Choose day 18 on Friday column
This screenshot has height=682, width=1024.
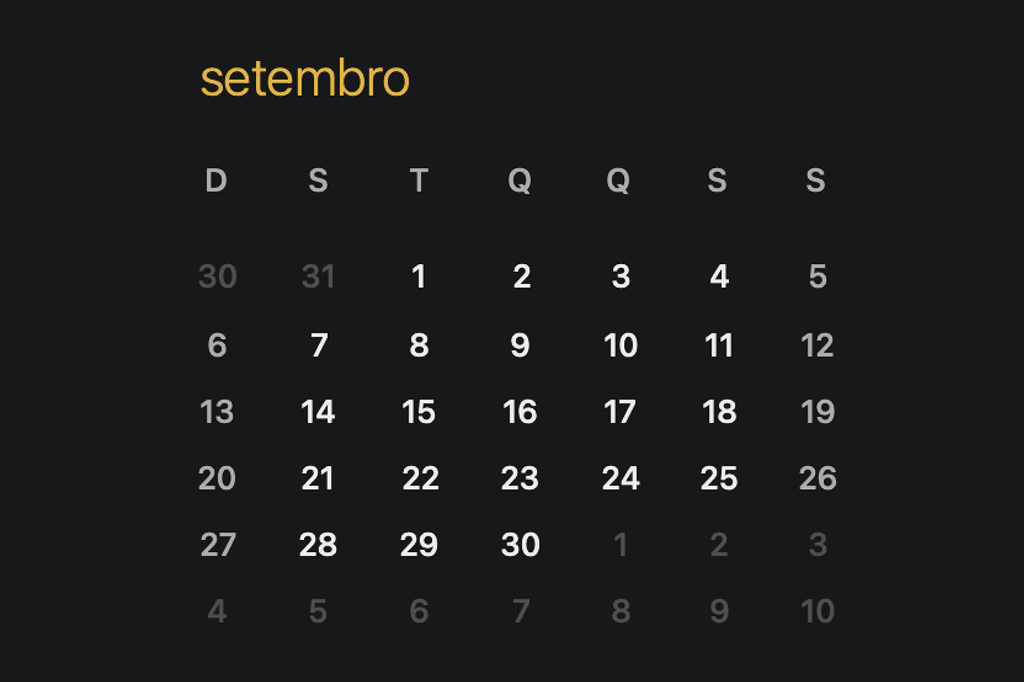pyautogui.click(x=719, y=412)
